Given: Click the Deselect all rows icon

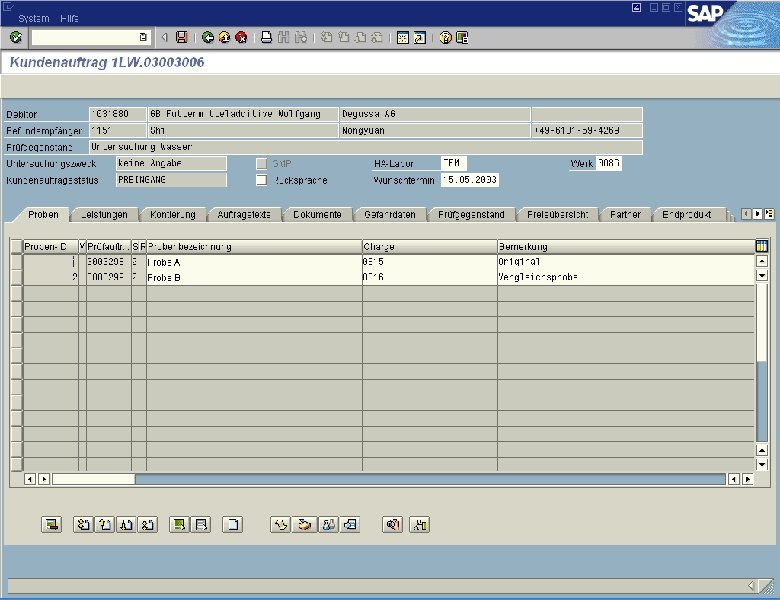Looking at the screenshot, I should click(201, 524).
